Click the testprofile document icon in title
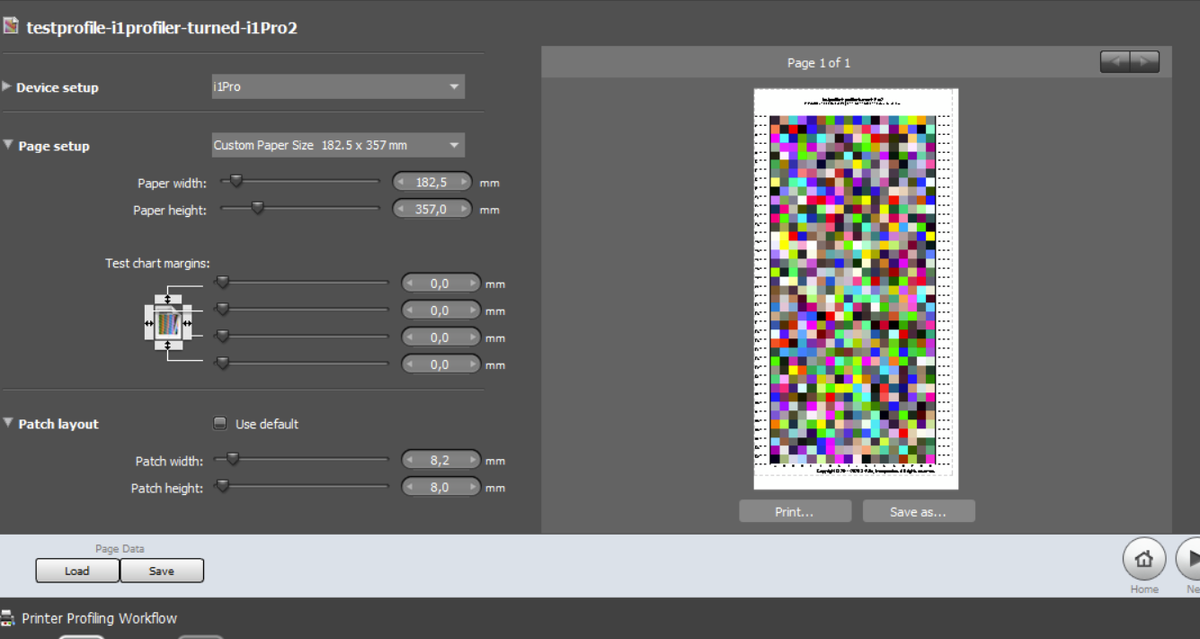 point(10,27)
